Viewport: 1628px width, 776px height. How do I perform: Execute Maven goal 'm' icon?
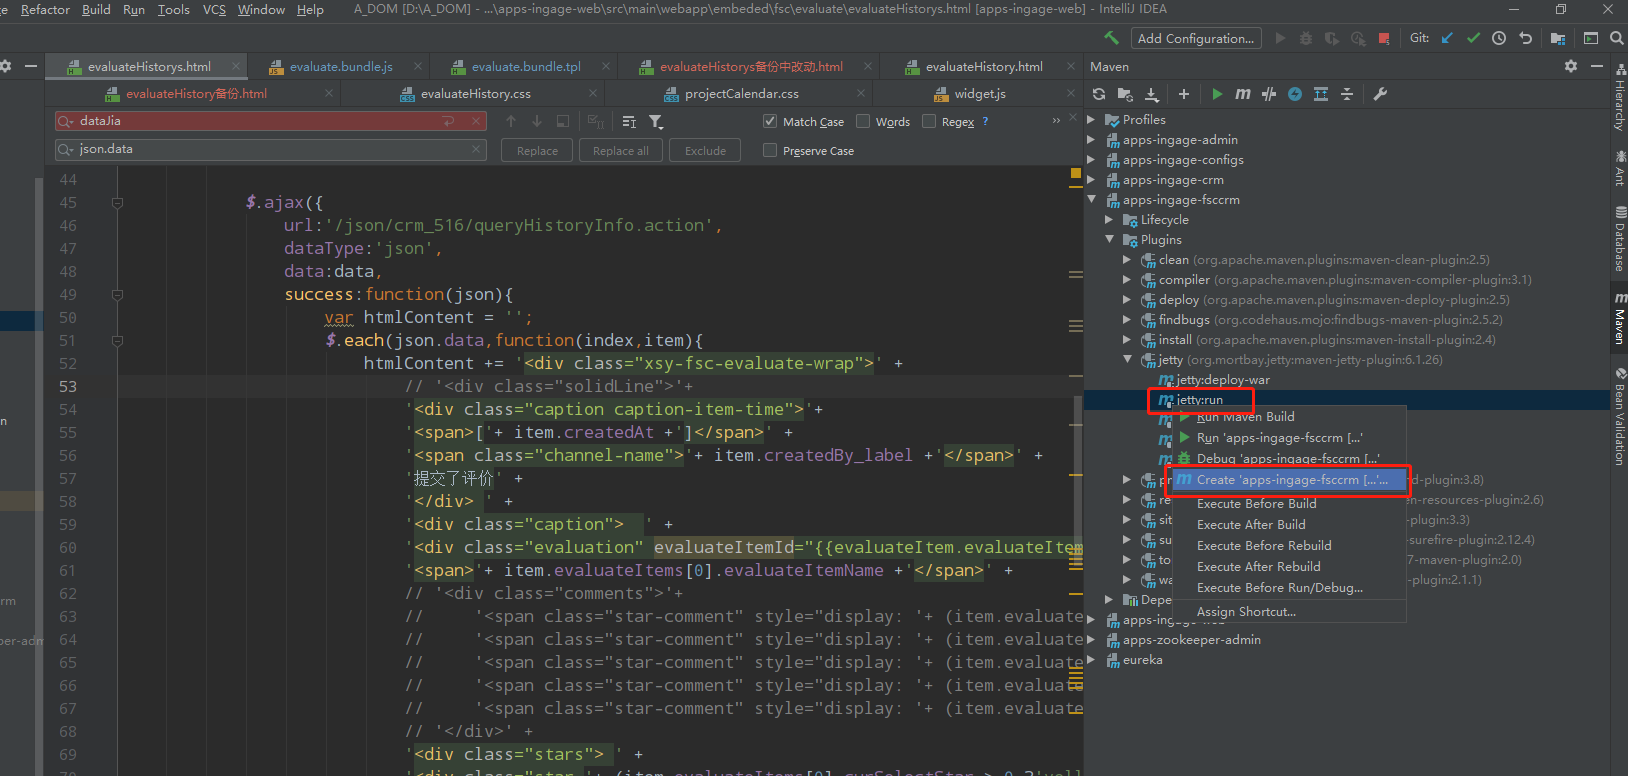[x=1243, y=94]
